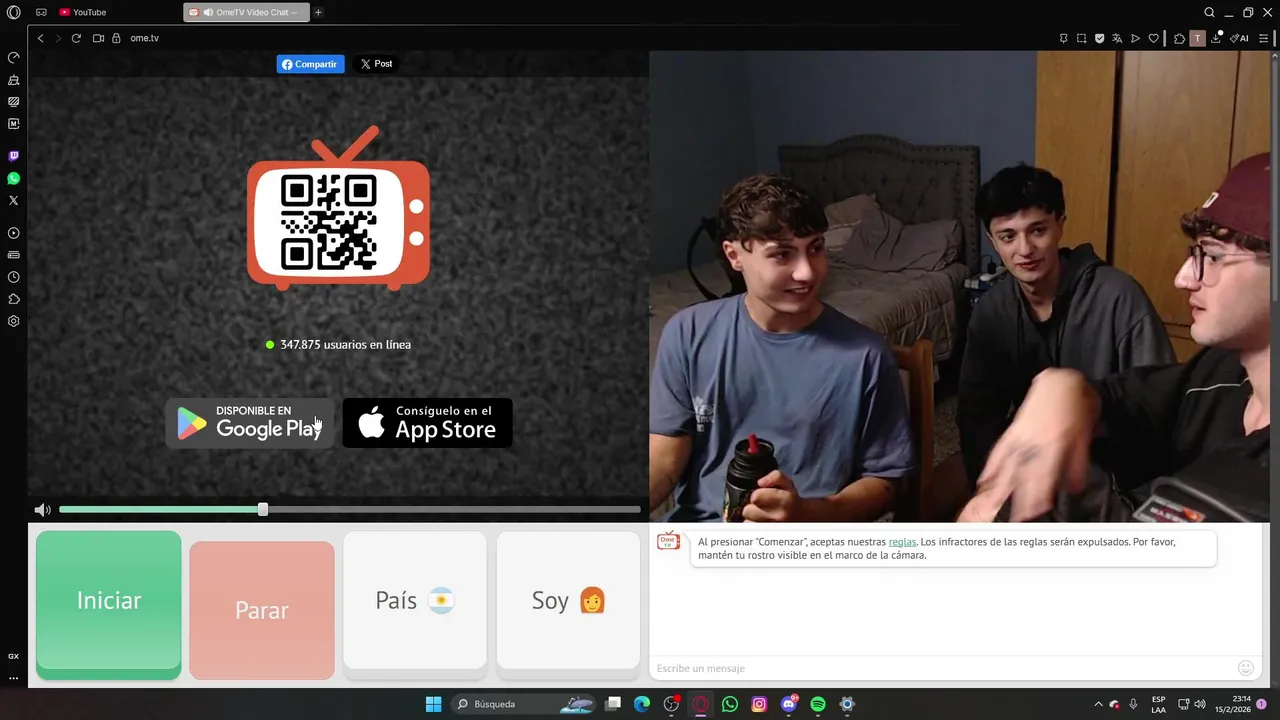Open the history clock icon in sidebar
The height and width of the screenshot is (720, 1280).
click(x=14, y=277)
